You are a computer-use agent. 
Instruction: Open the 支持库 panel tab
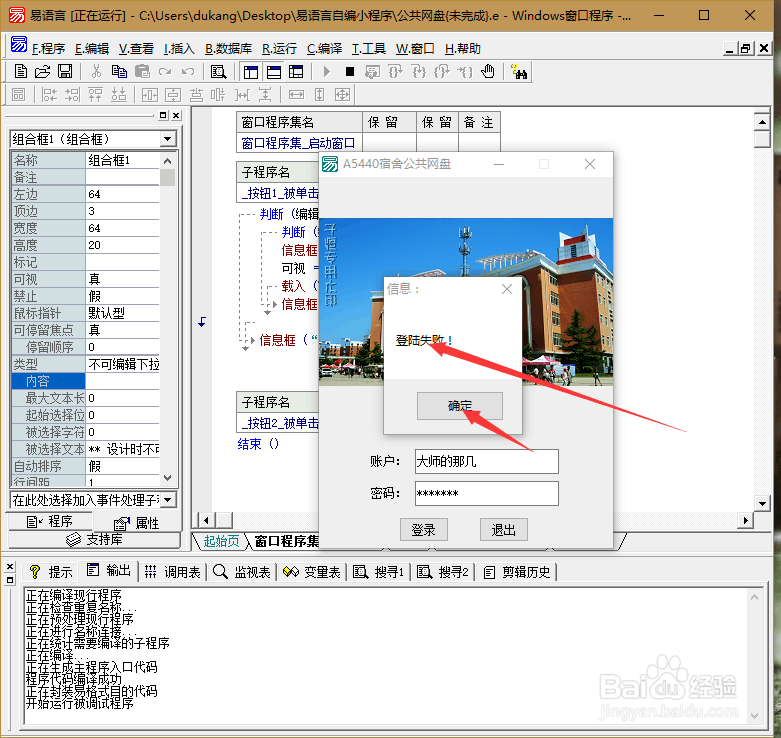coord(95,539)
